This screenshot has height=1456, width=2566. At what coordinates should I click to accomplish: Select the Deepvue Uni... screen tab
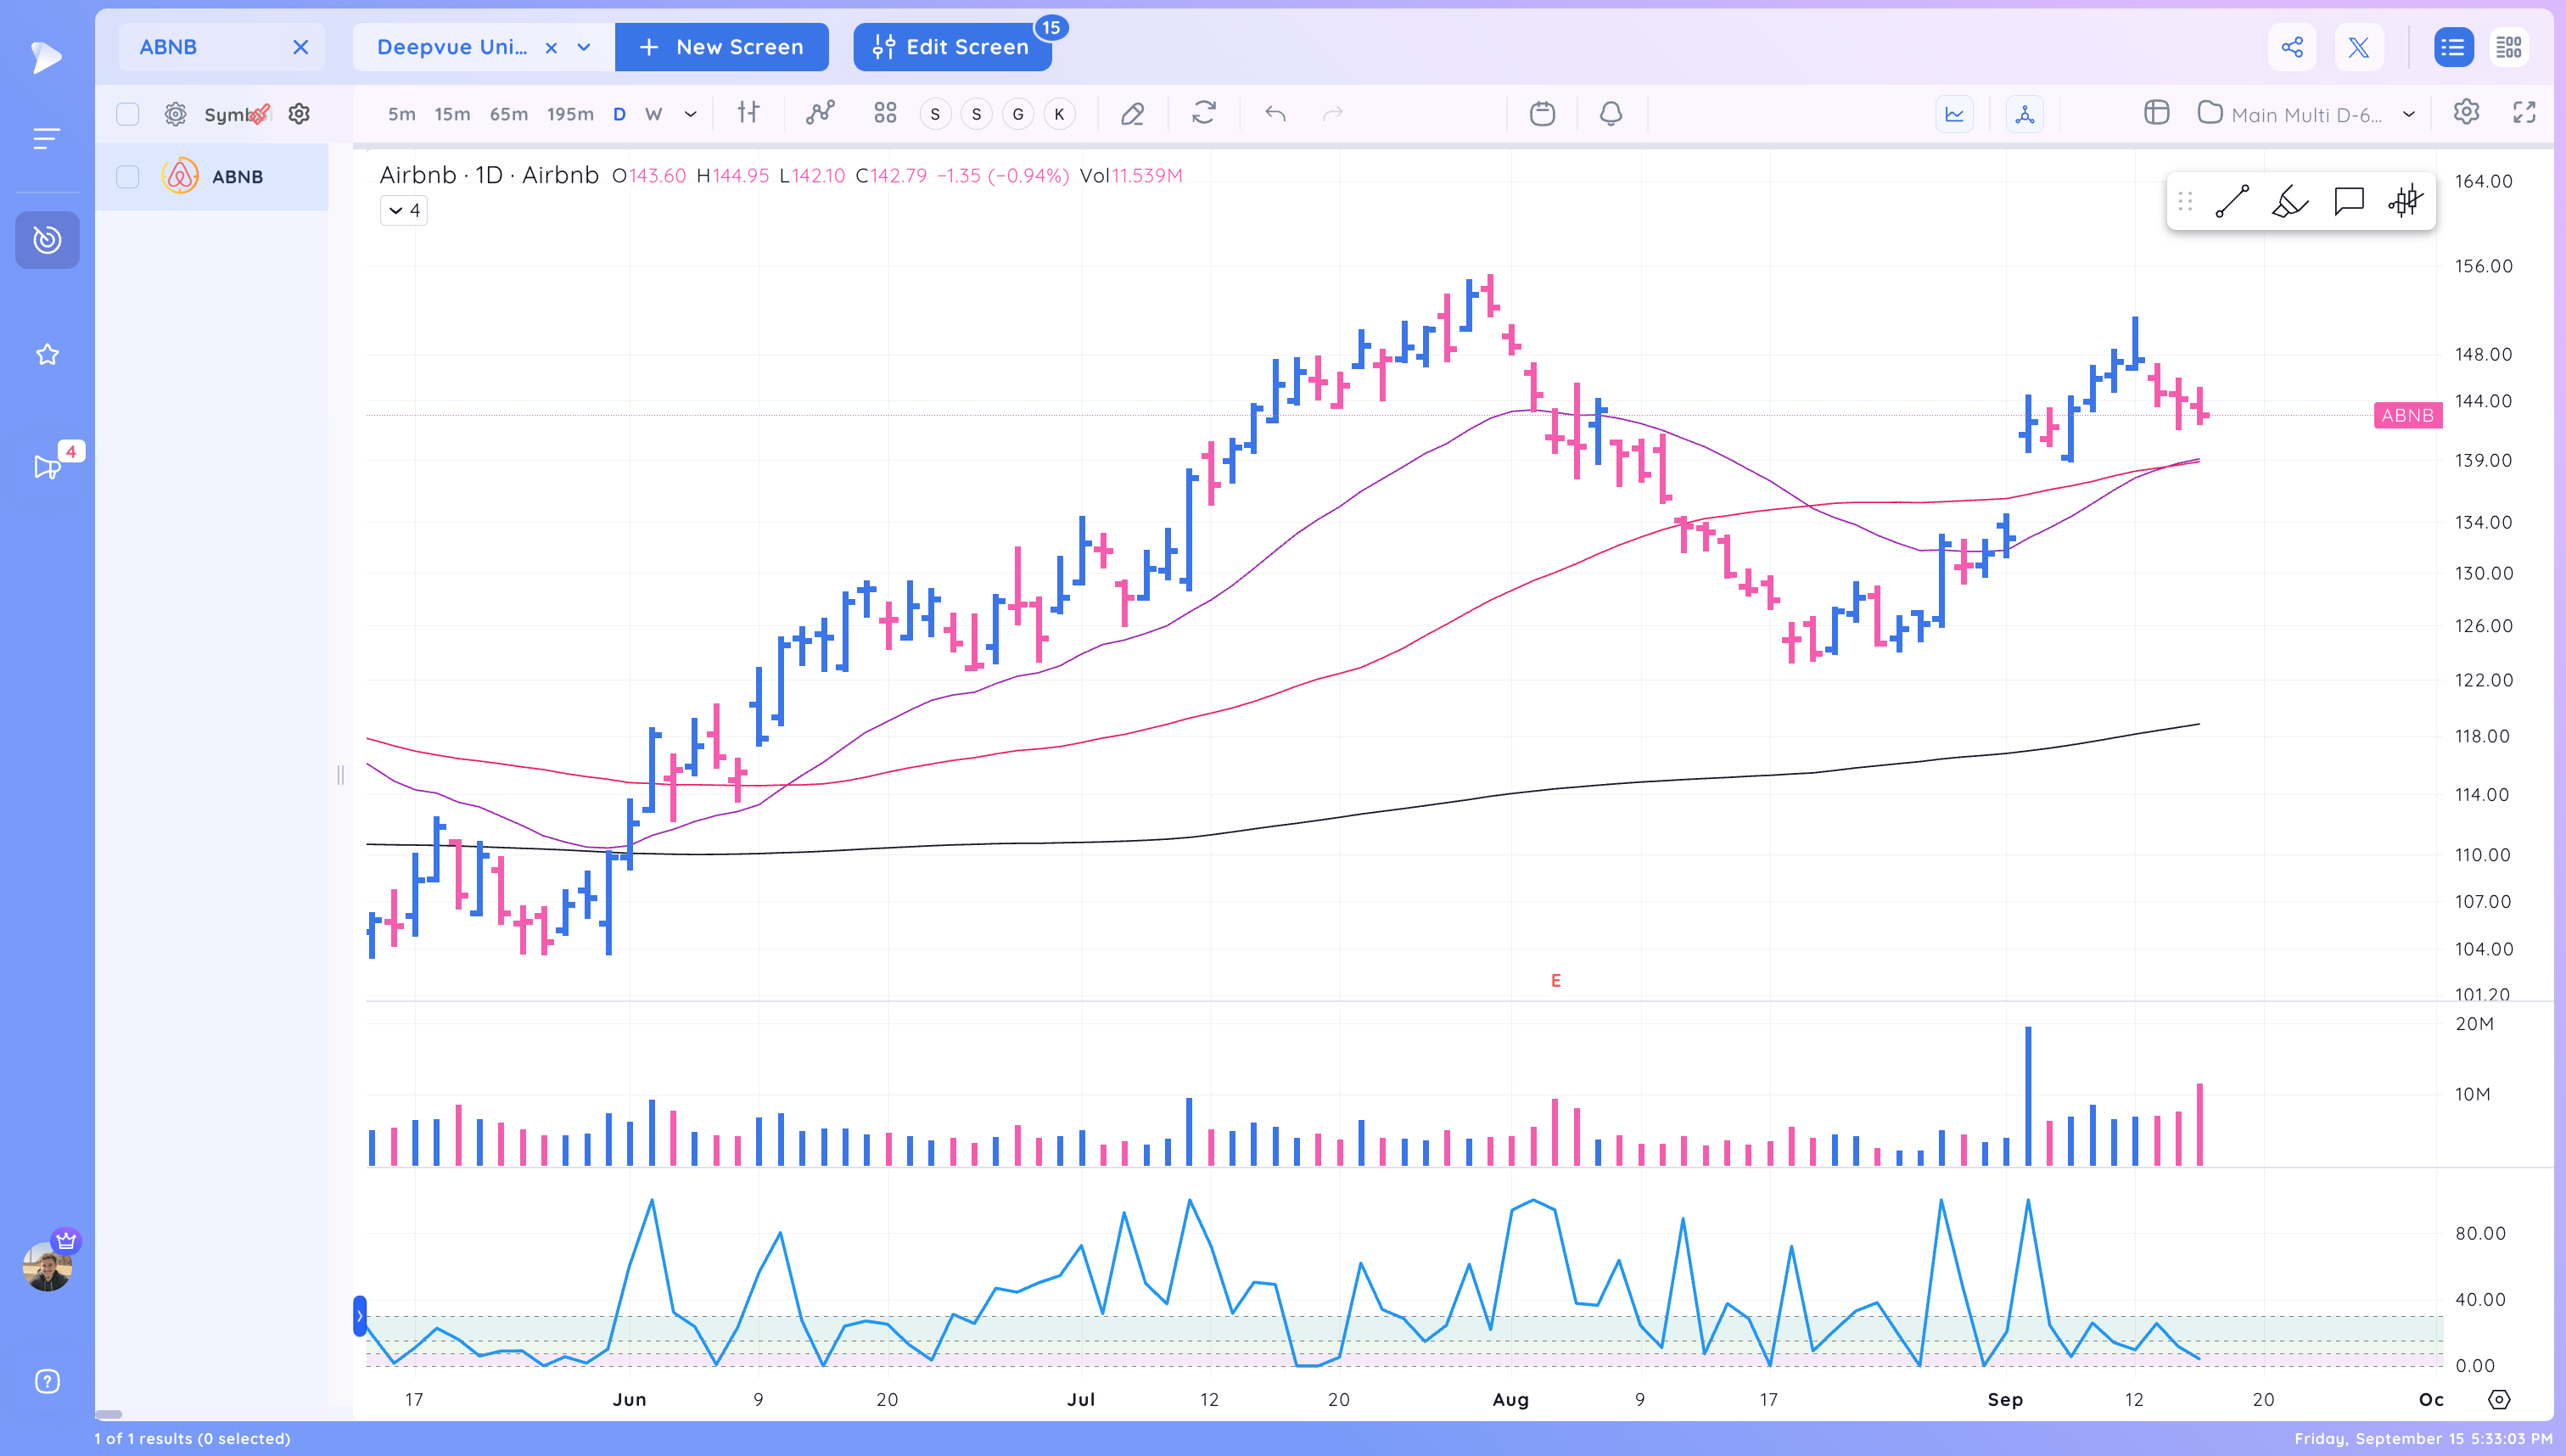pos(452,47)
